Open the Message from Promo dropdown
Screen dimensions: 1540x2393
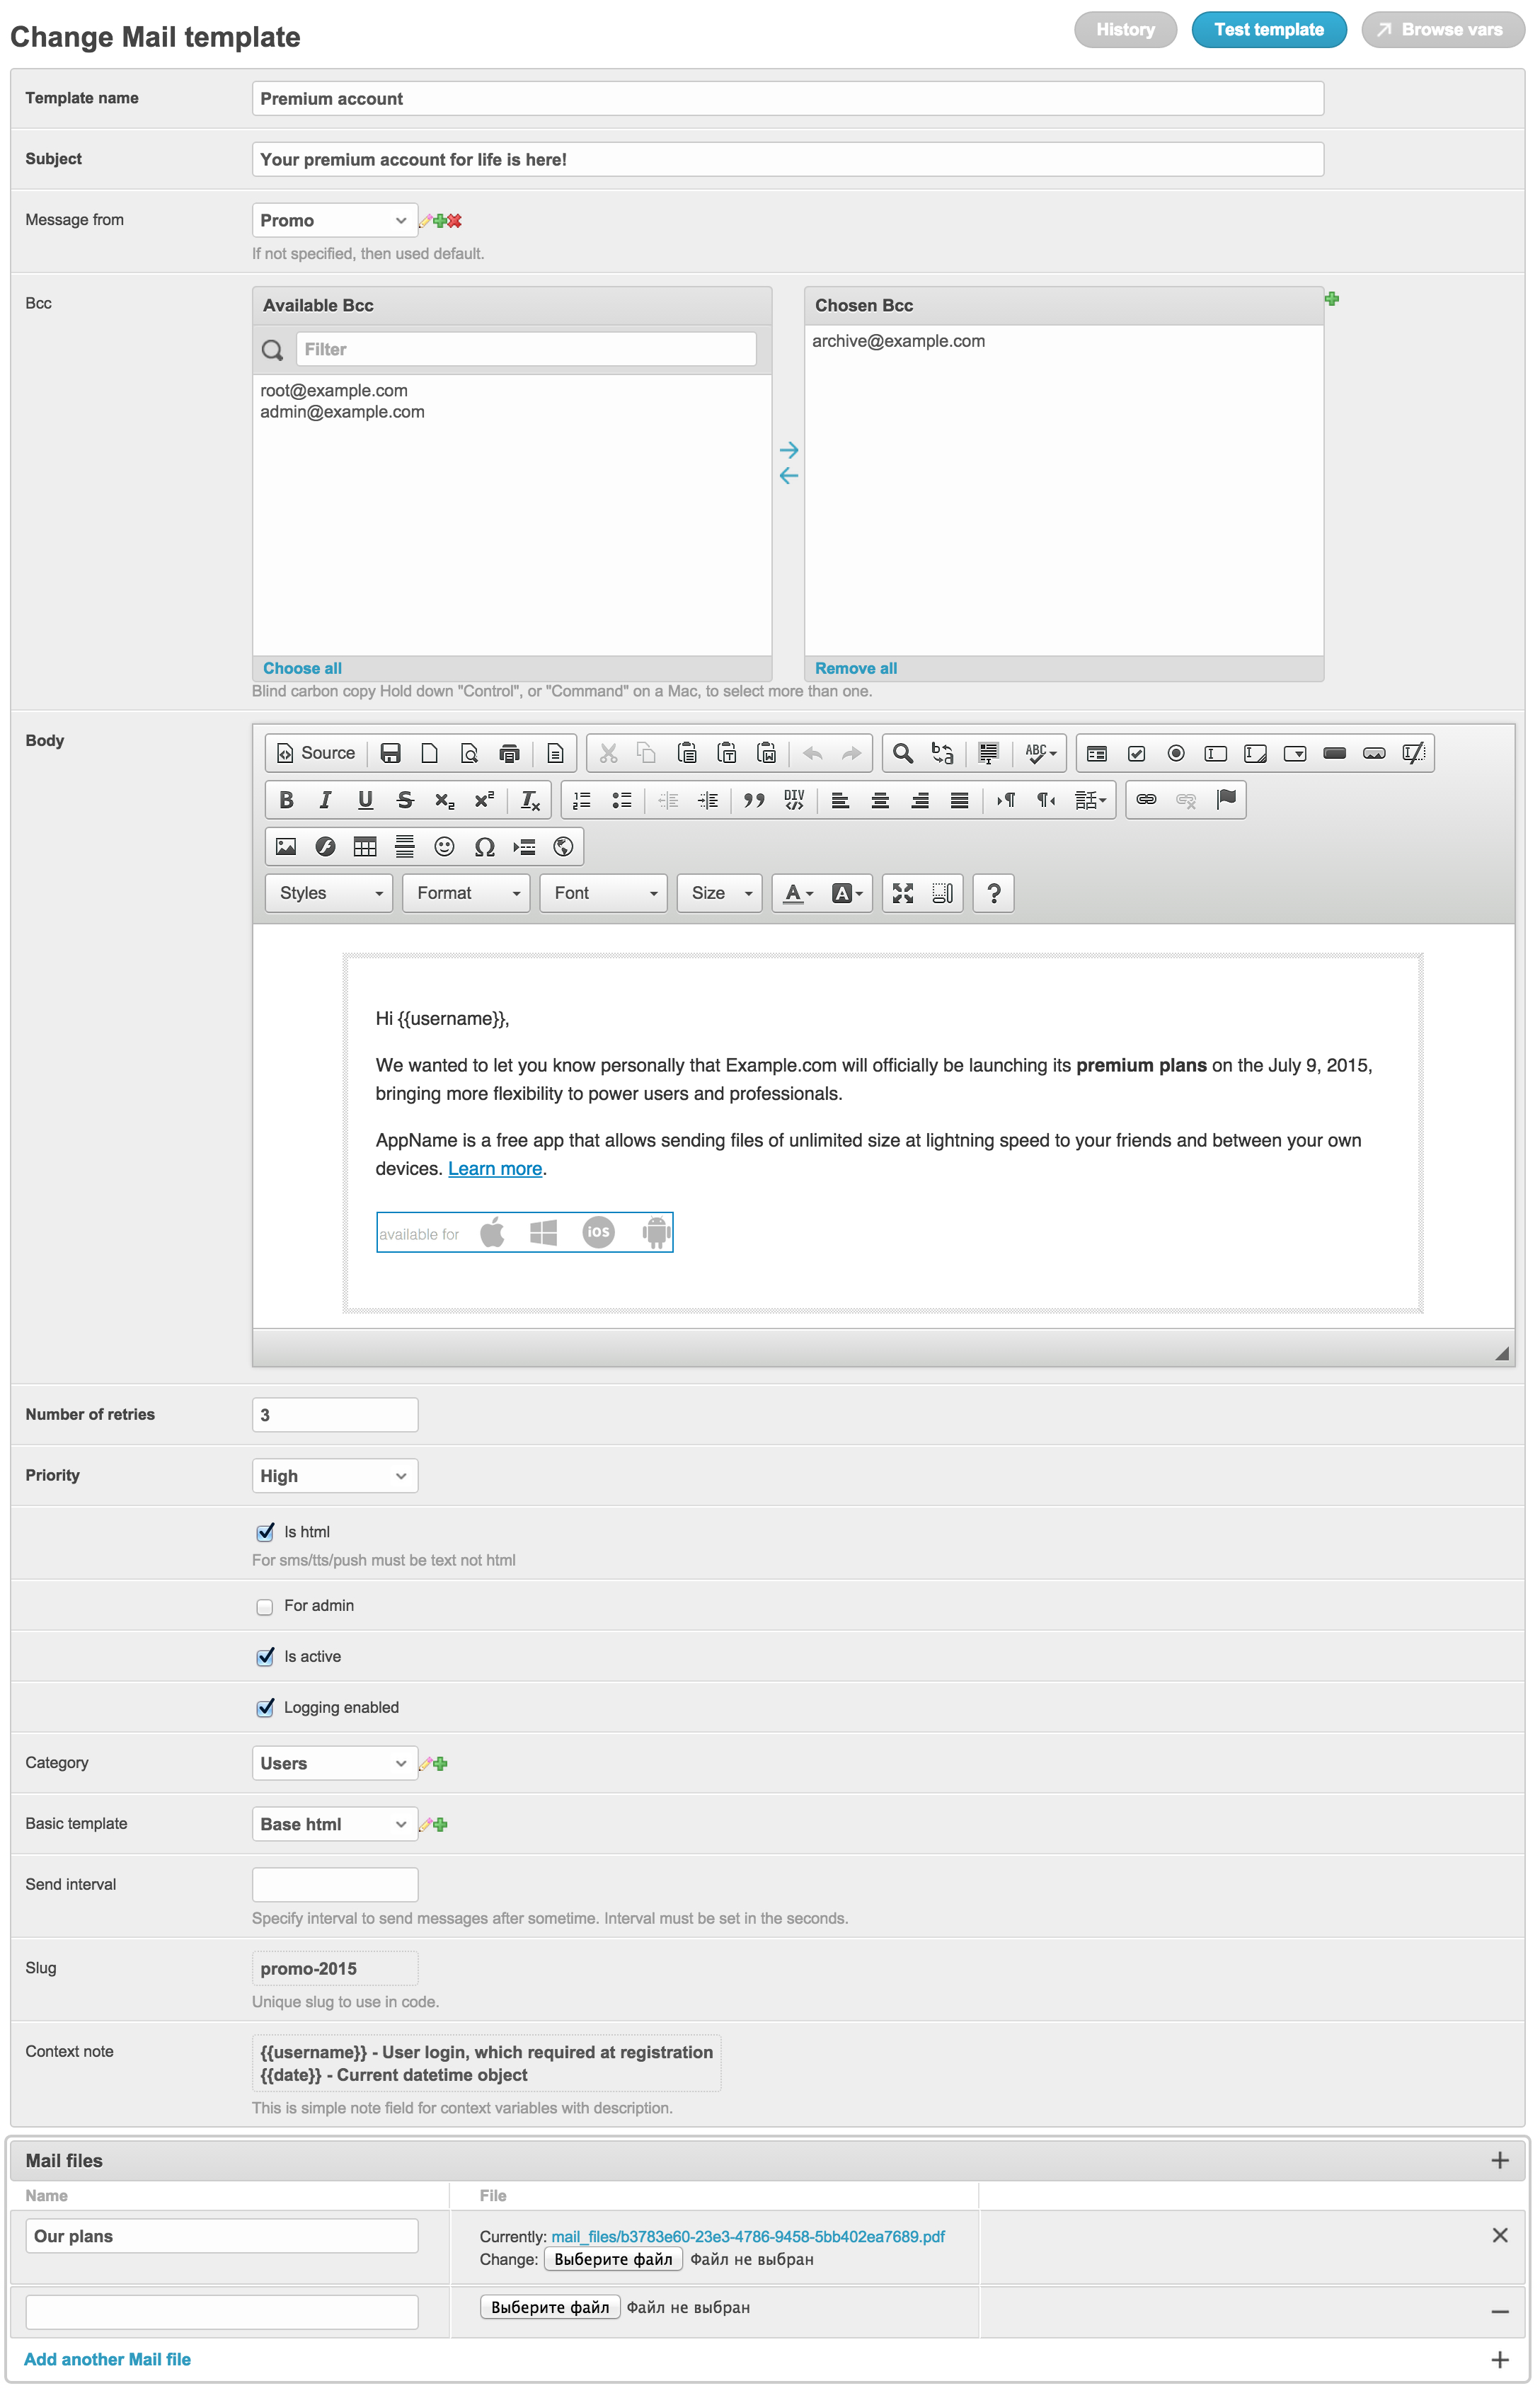click(x=334, y=220)
